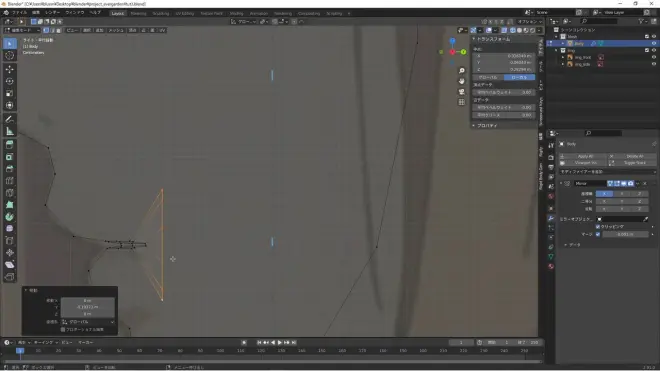This screenshot has width=660, height=371.
Task: Switch to the UV Editing workspace tab
Action: [185, 13]
